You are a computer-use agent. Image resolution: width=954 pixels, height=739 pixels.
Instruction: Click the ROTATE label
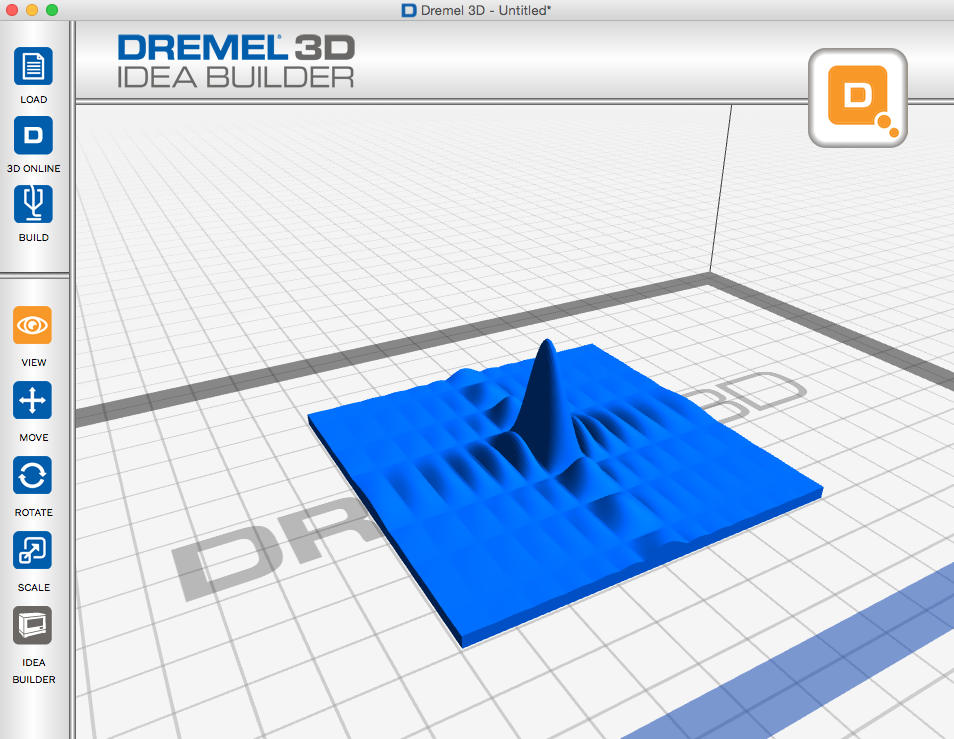coord(33,512)
